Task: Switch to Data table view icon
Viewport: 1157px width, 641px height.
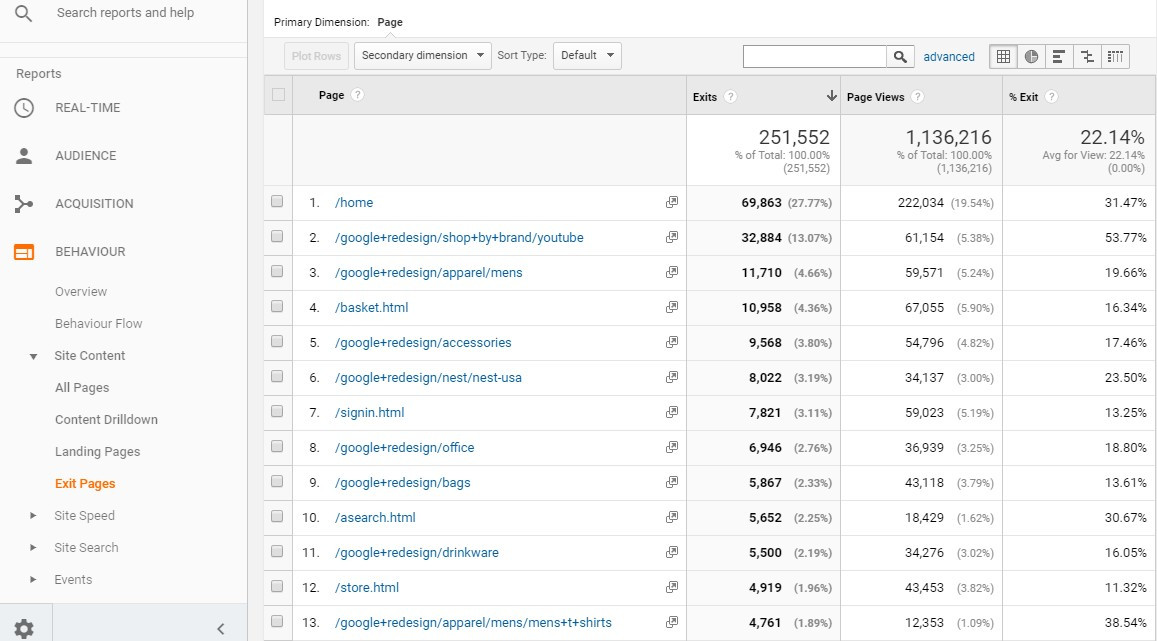Action: point(1004,57)
